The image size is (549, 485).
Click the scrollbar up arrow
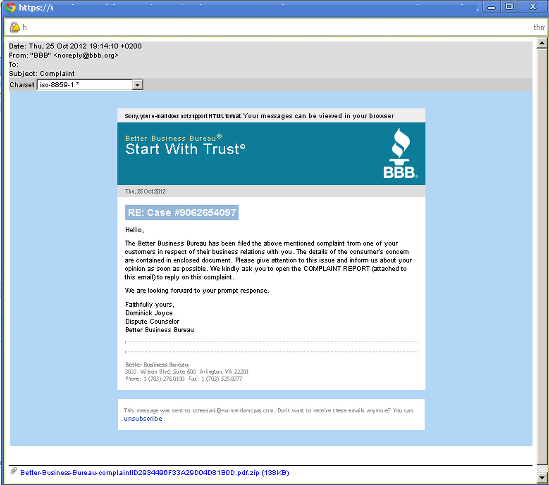coord(542,43)
